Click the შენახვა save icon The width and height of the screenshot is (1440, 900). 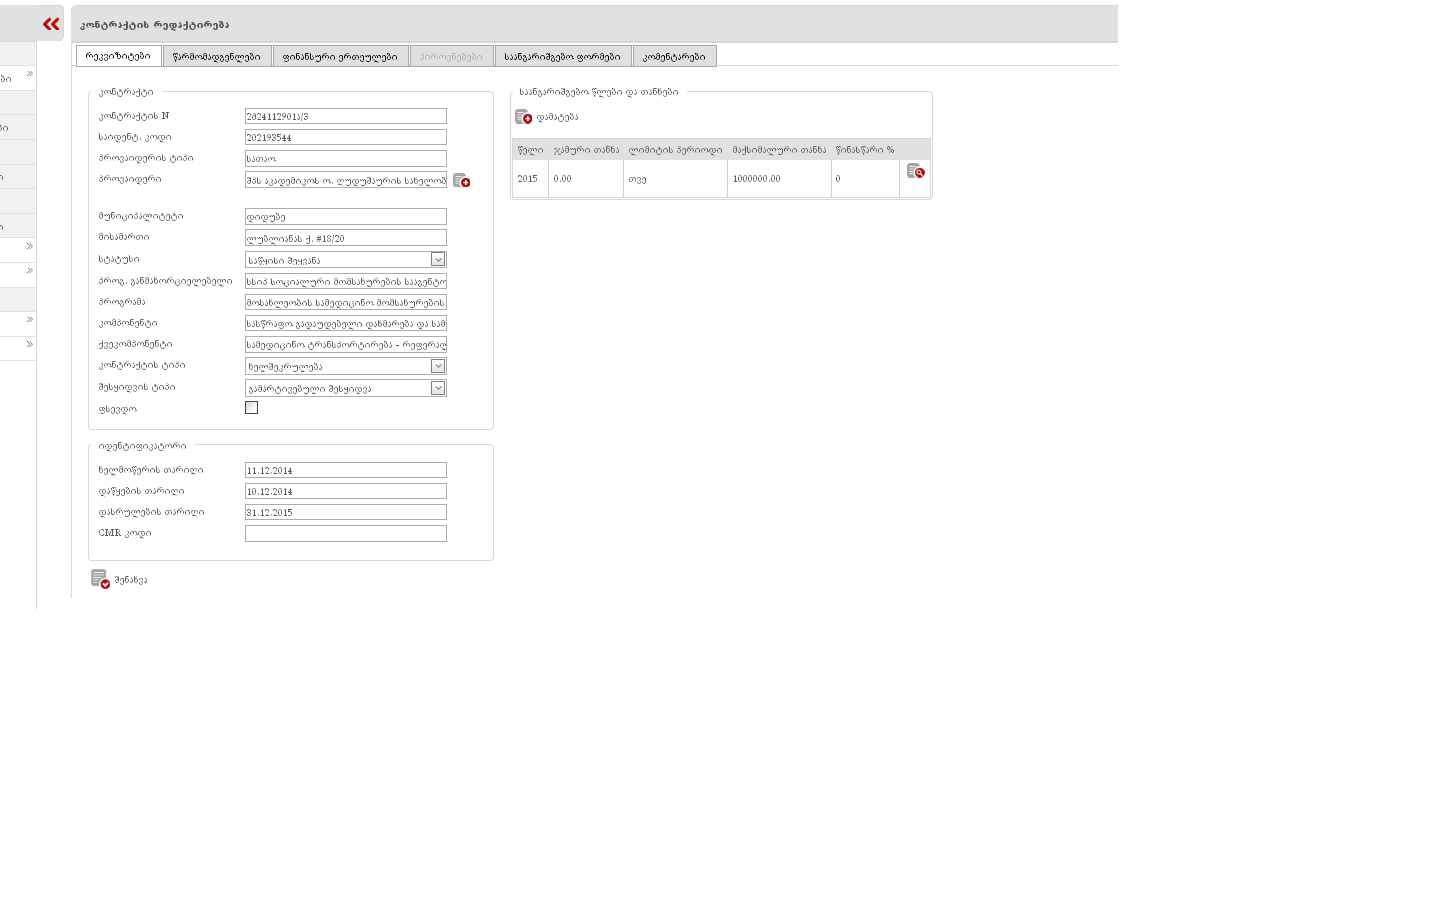[99, 579]
